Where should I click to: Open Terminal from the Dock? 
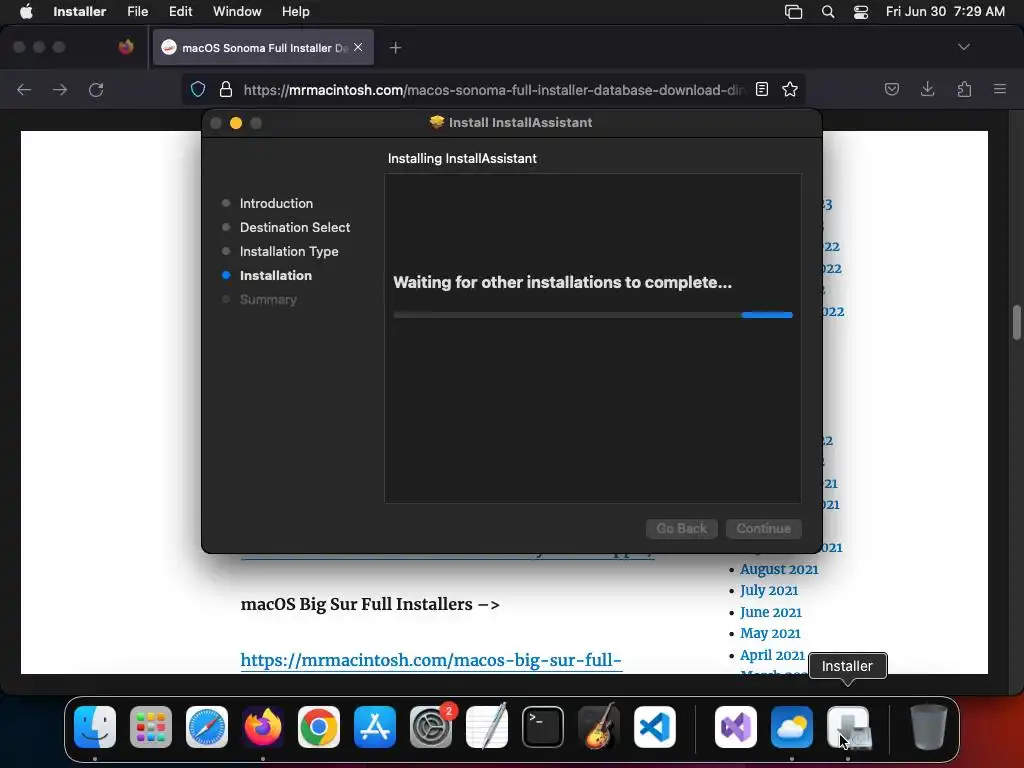pyautogui.click(x=543, y=727)
